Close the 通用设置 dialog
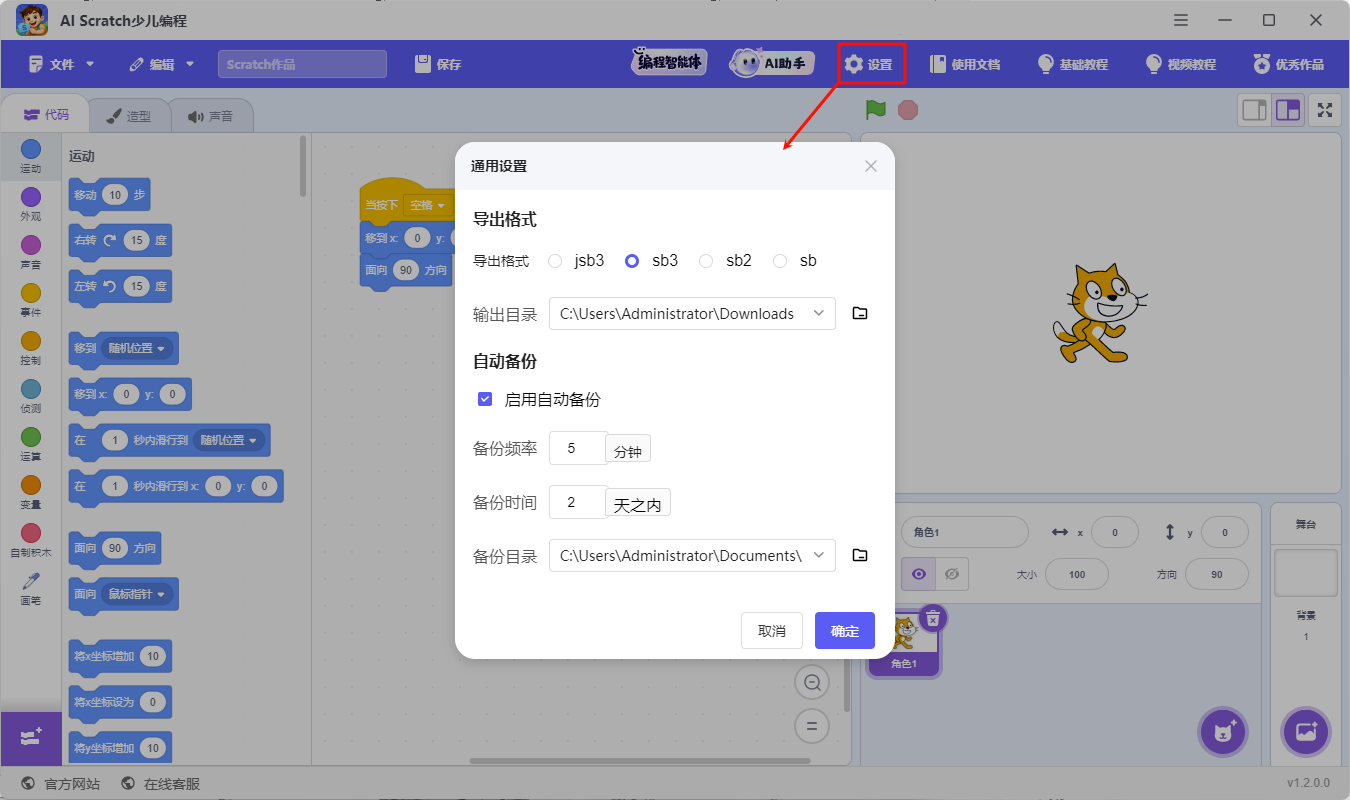 (x=871, y=166)
